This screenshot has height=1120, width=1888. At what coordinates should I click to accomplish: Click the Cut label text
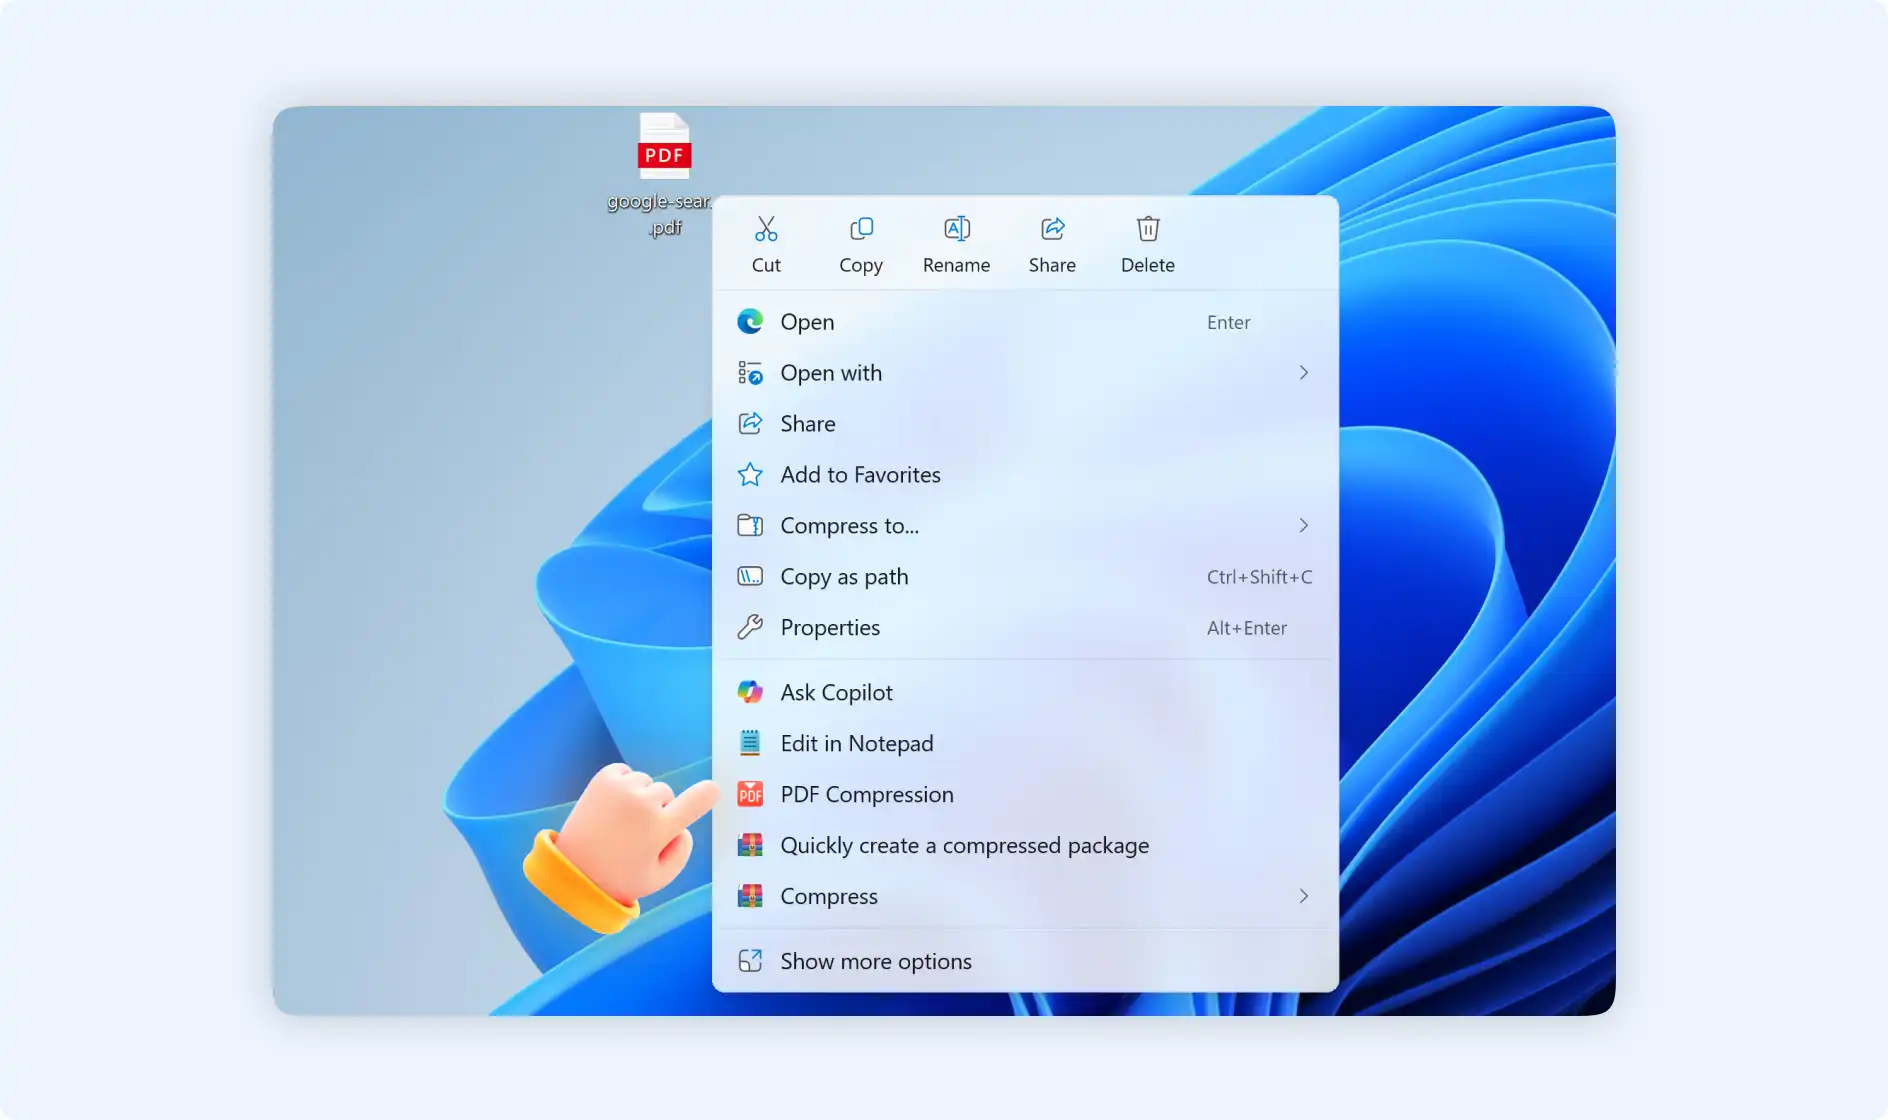(x=766, y=265)
